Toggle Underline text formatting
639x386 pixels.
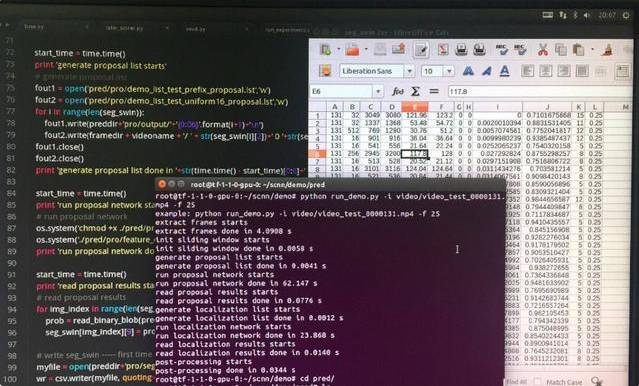[x=505, y=71]
